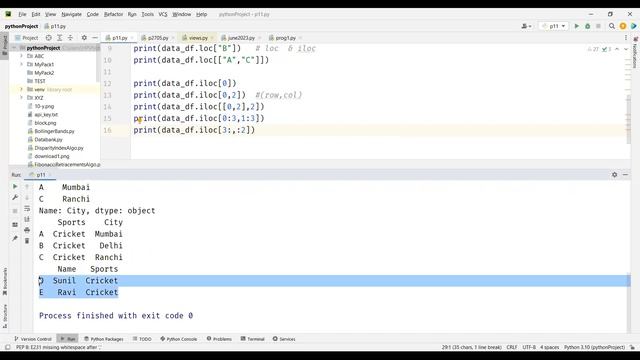The width and height of the screenshot is (640, 360).
Task: Open Problems tool window
Action: click(x=219, y=339)
